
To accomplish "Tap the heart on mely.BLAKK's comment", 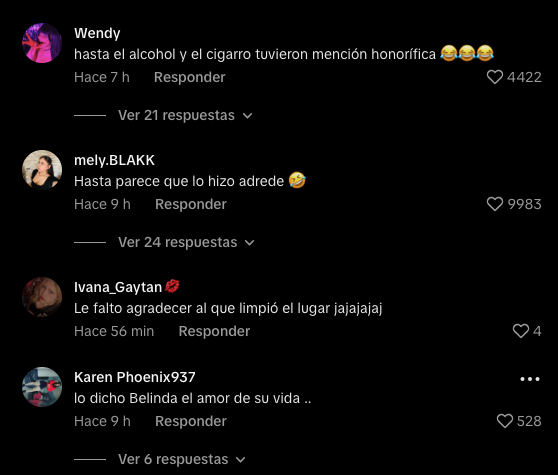I will point(495,204).
